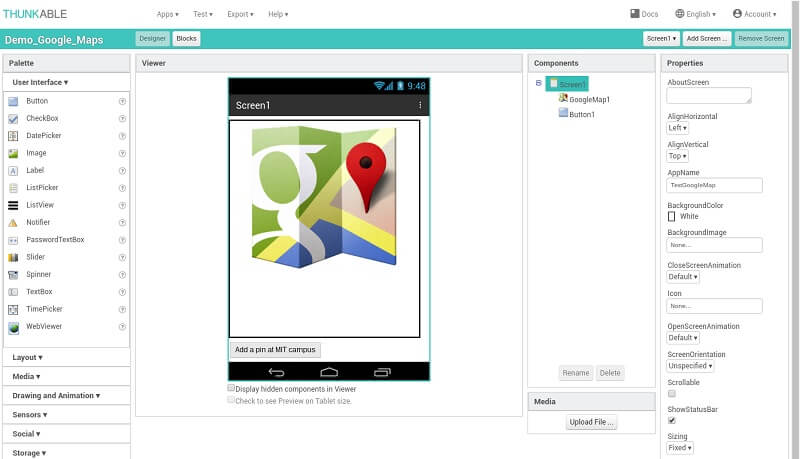Tap the phone preview recent apps icon
This screenshot has width=800, height=459.
[x=382, y=372]
